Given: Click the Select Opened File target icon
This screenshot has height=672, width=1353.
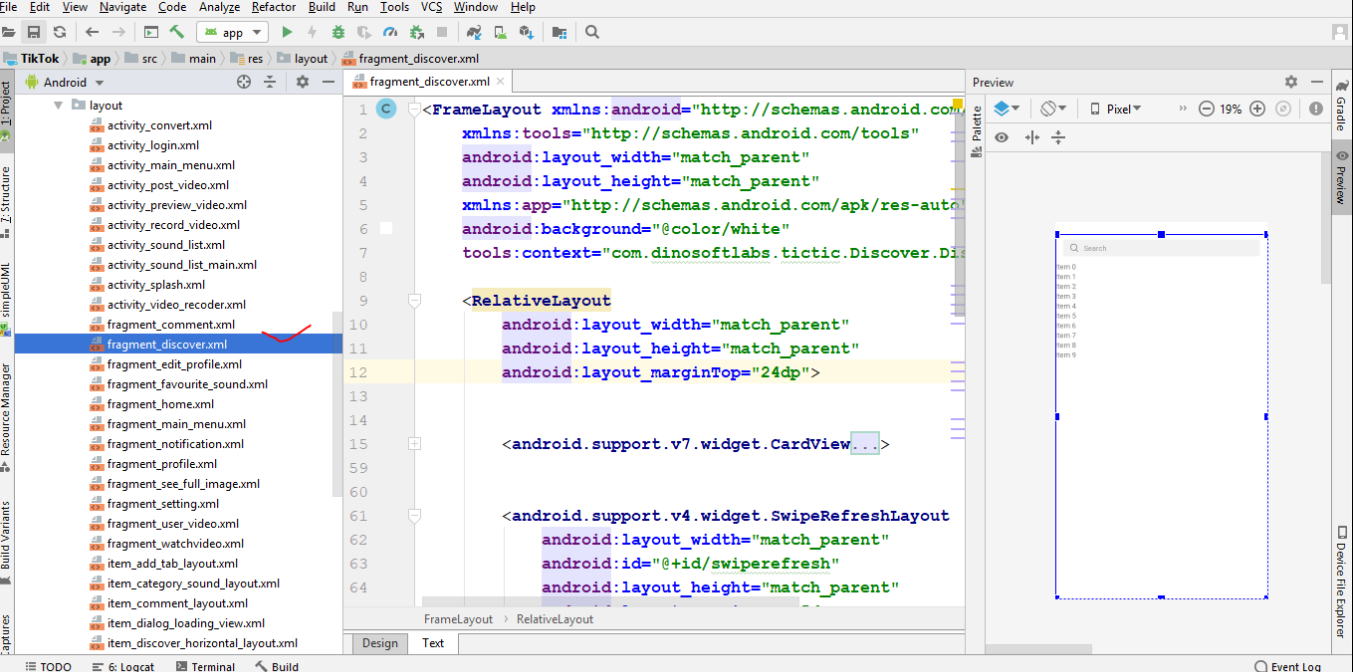Looking at the screenshot, I should [244, 82].
